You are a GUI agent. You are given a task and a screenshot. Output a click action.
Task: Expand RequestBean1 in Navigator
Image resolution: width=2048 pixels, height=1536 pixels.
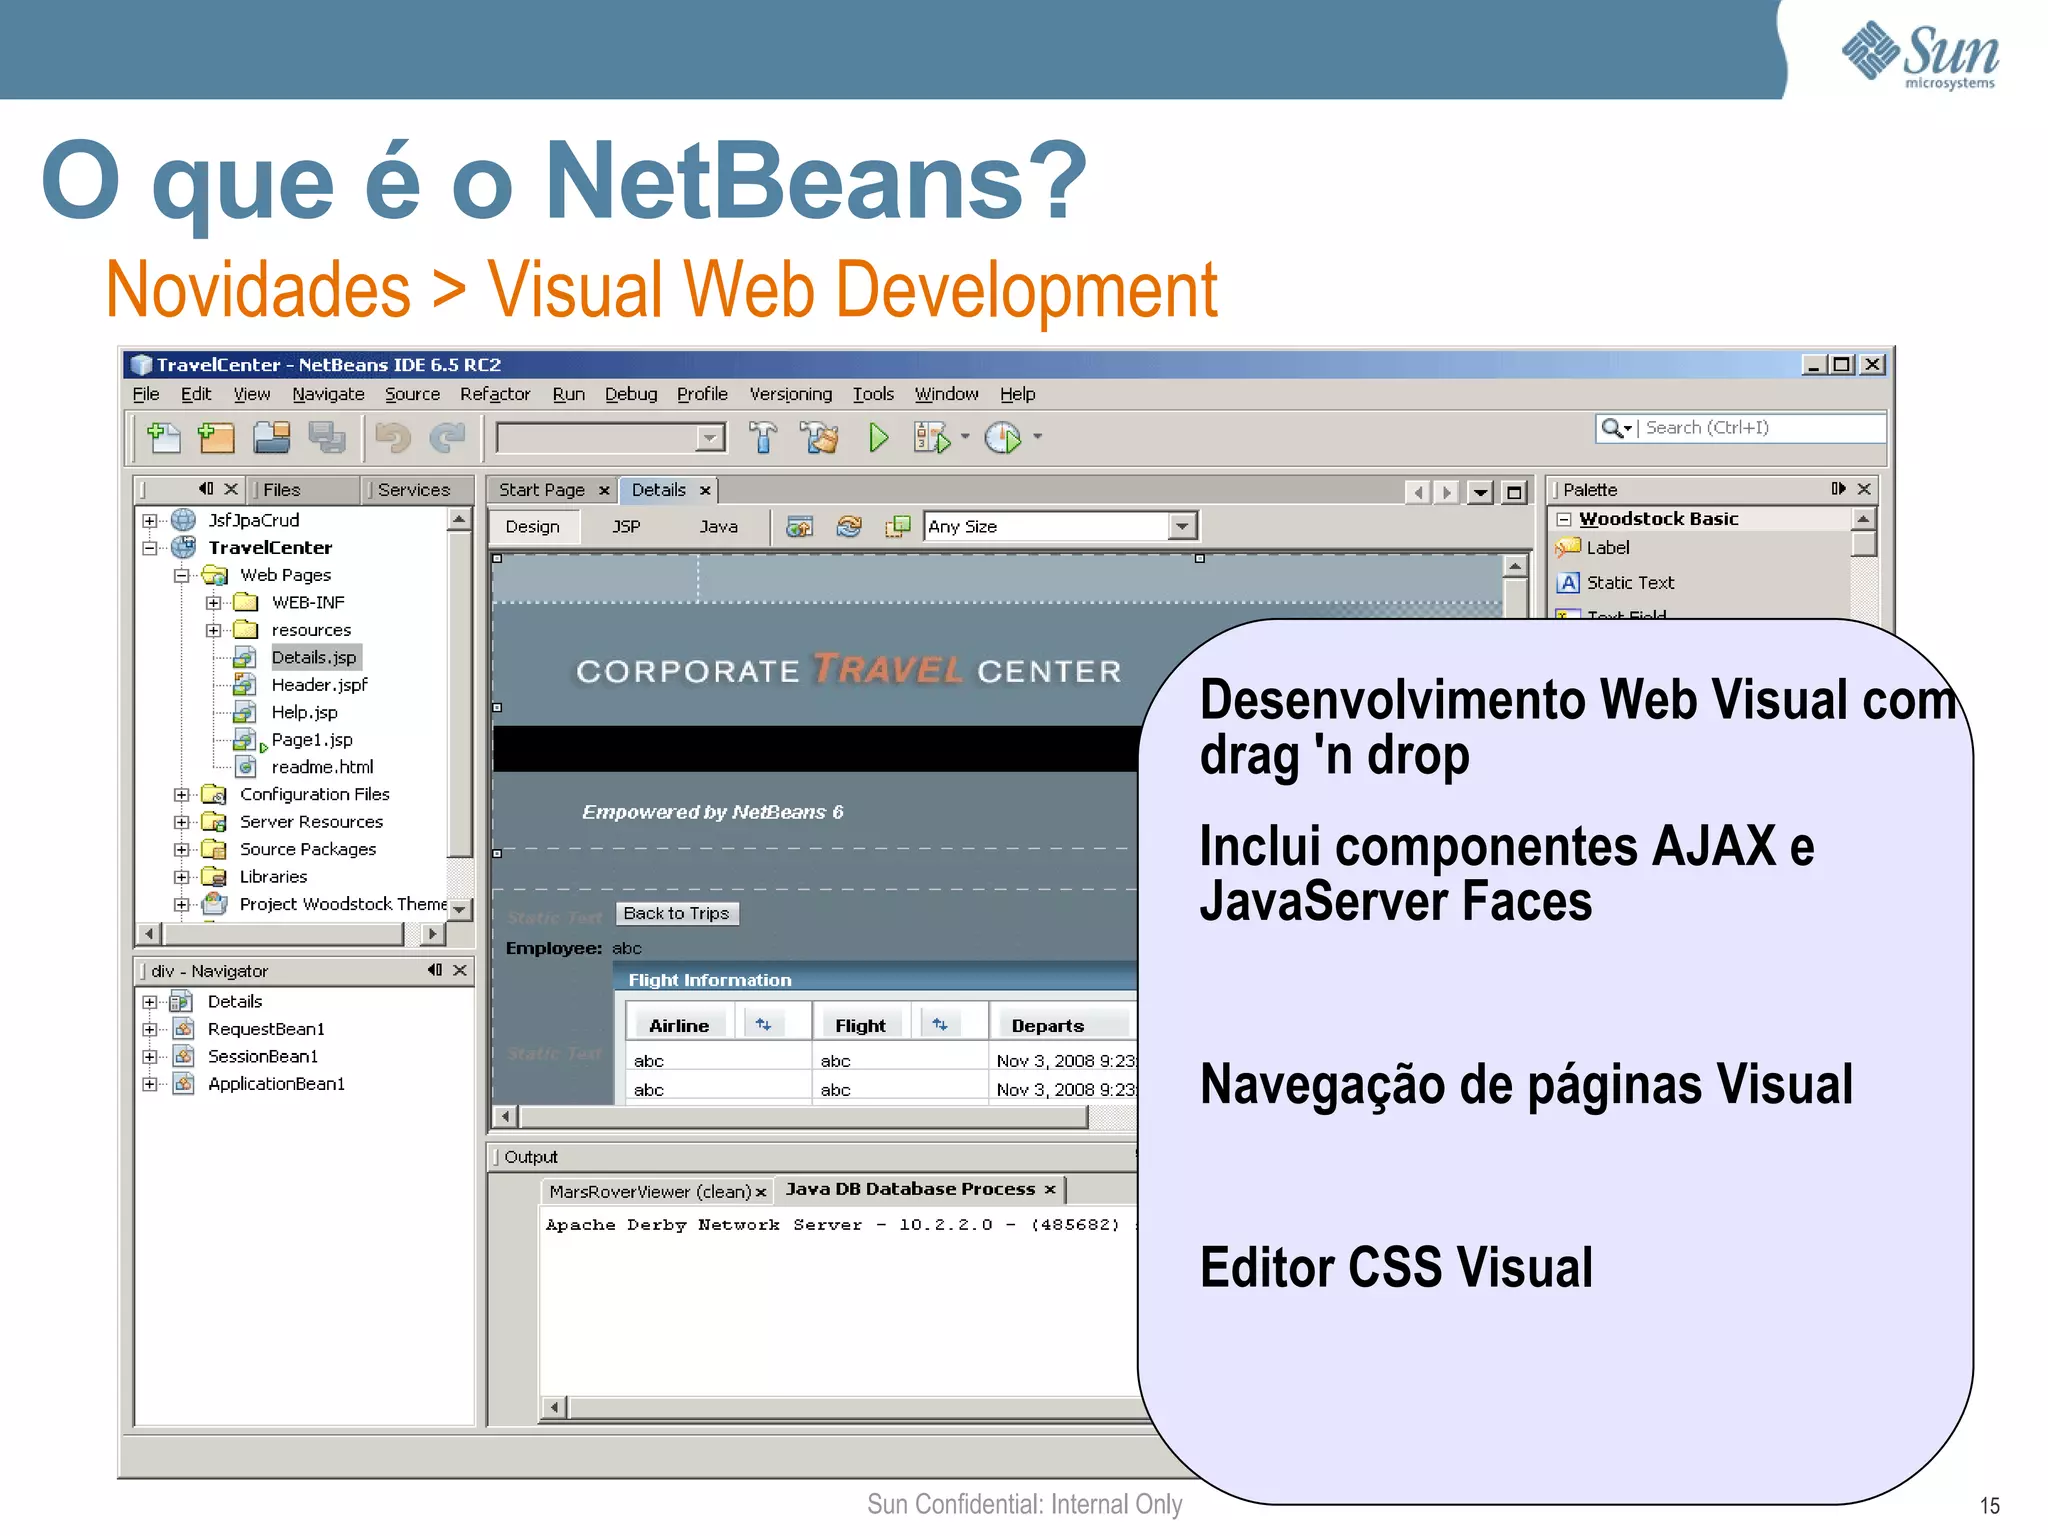(149, 1029)
